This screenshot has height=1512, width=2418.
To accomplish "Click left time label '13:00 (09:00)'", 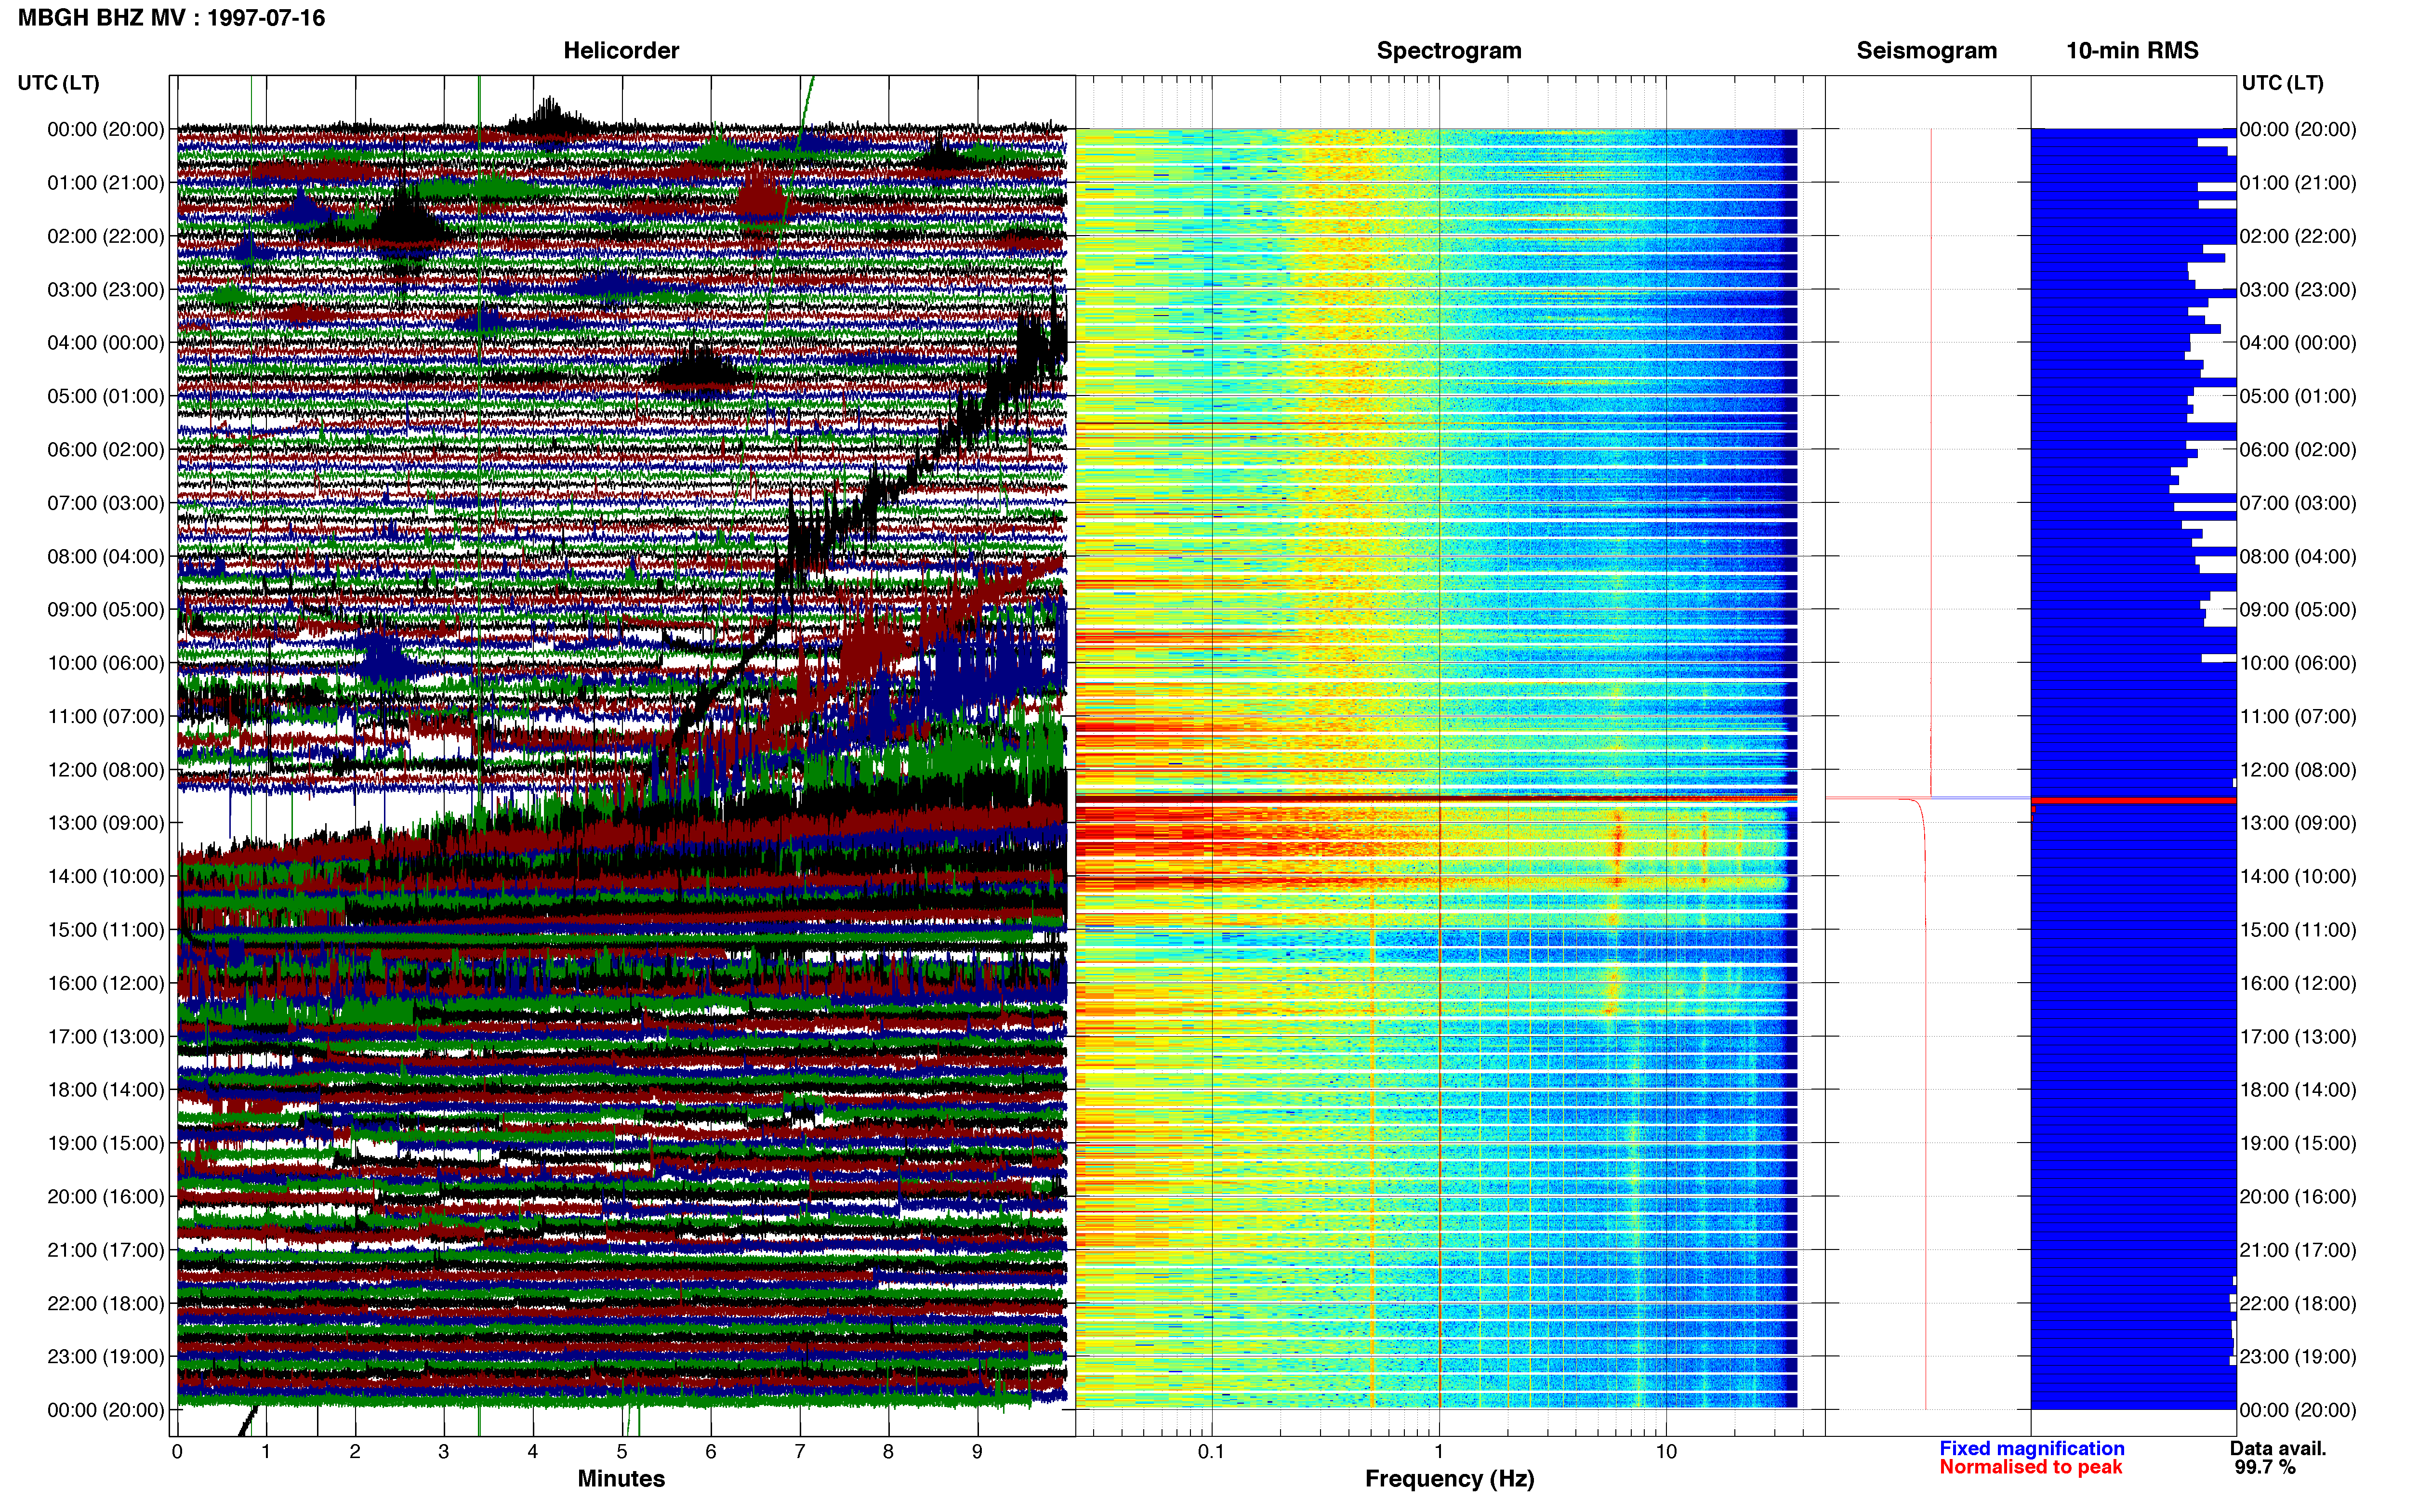I will point(106,823).
